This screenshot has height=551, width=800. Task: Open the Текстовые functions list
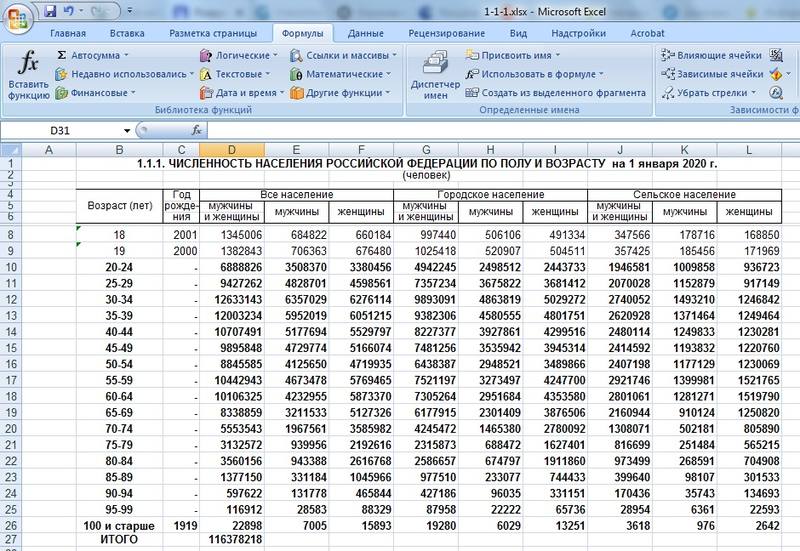tap(237, 74)
